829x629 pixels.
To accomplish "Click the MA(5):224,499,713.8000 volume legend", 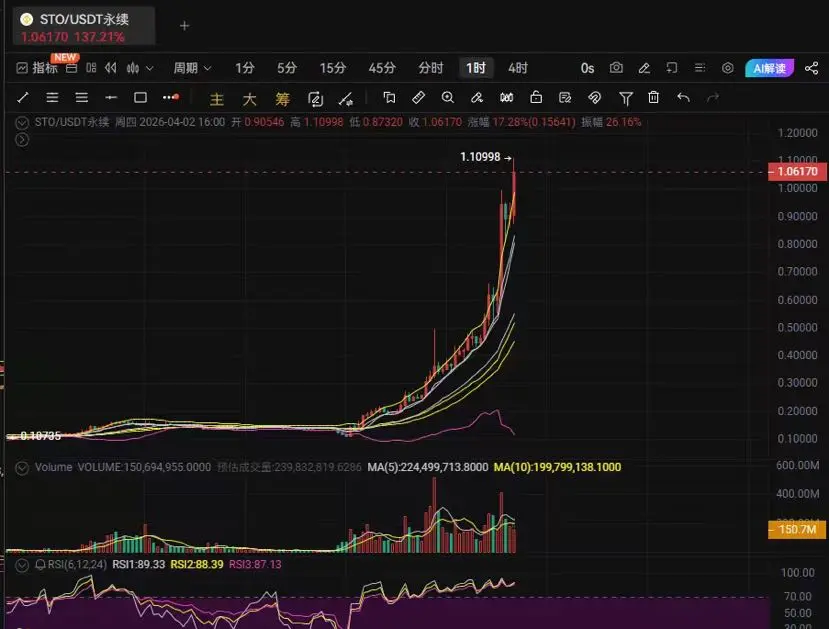I will pos(428,467).
